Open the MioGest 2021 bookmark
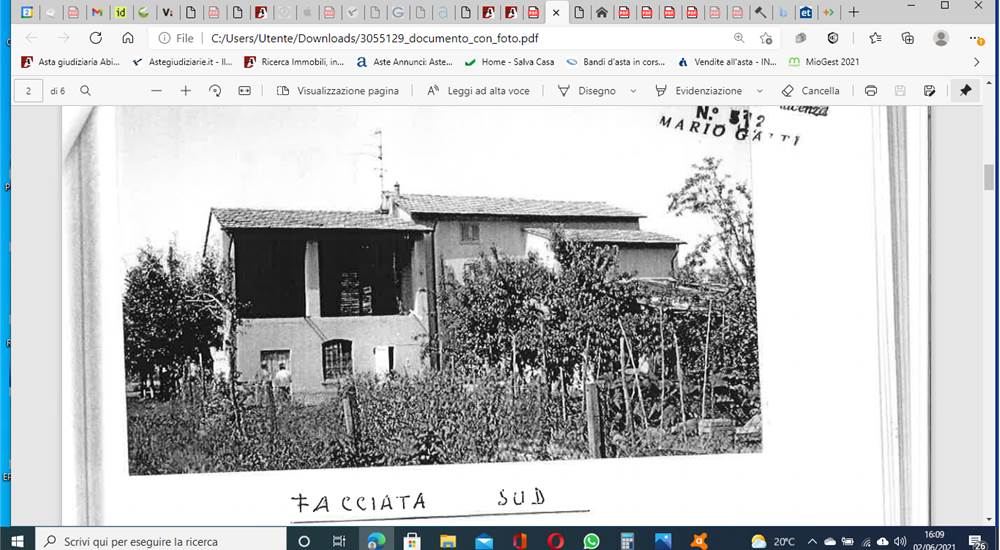The height and width of the screenshot is (550, 1000). point(824,63)
